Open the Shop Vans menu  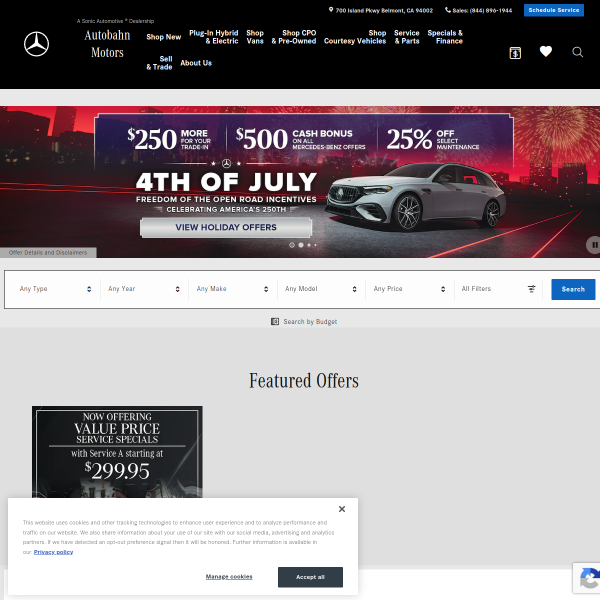click(255, 37)
